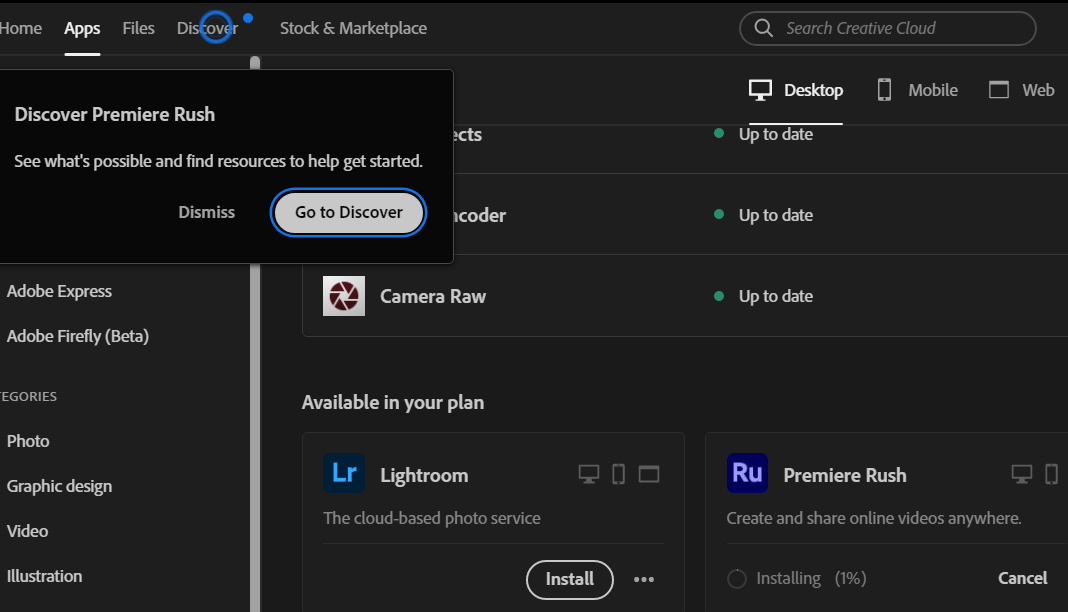Select Adobe Firefly (Beta) in sidebar
This screenshot has height=612, width=1068.
pos(78,336)
